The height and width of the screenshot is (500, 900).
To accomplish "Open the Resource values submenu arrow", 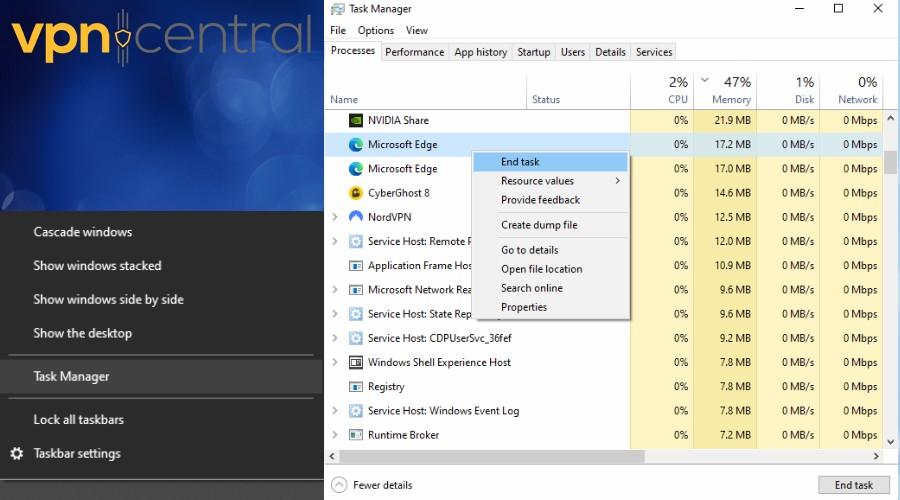I will 618,181.
